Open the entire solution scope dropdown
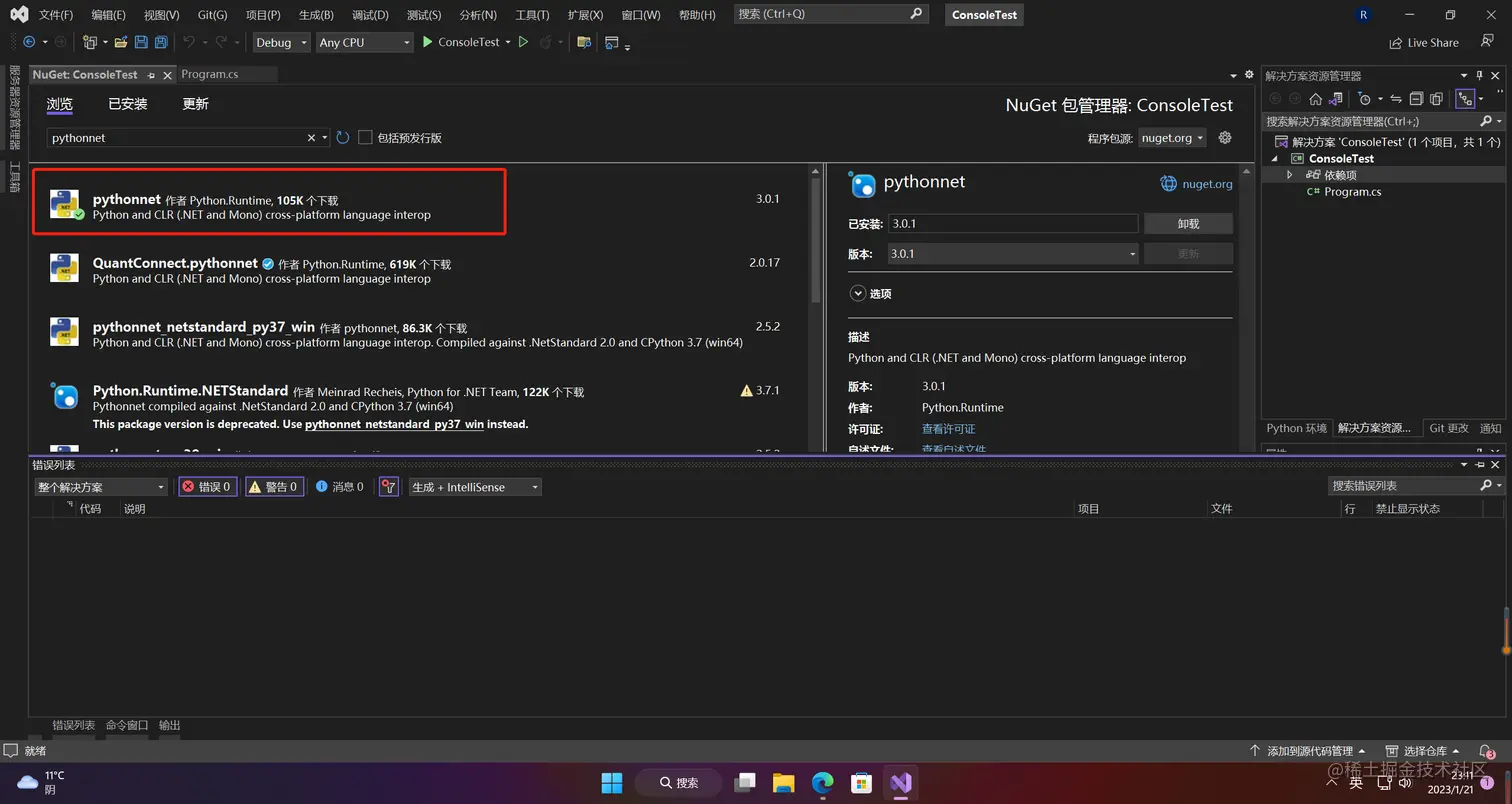Screen dimensions: 1512x804 click(x=101, y=487)
